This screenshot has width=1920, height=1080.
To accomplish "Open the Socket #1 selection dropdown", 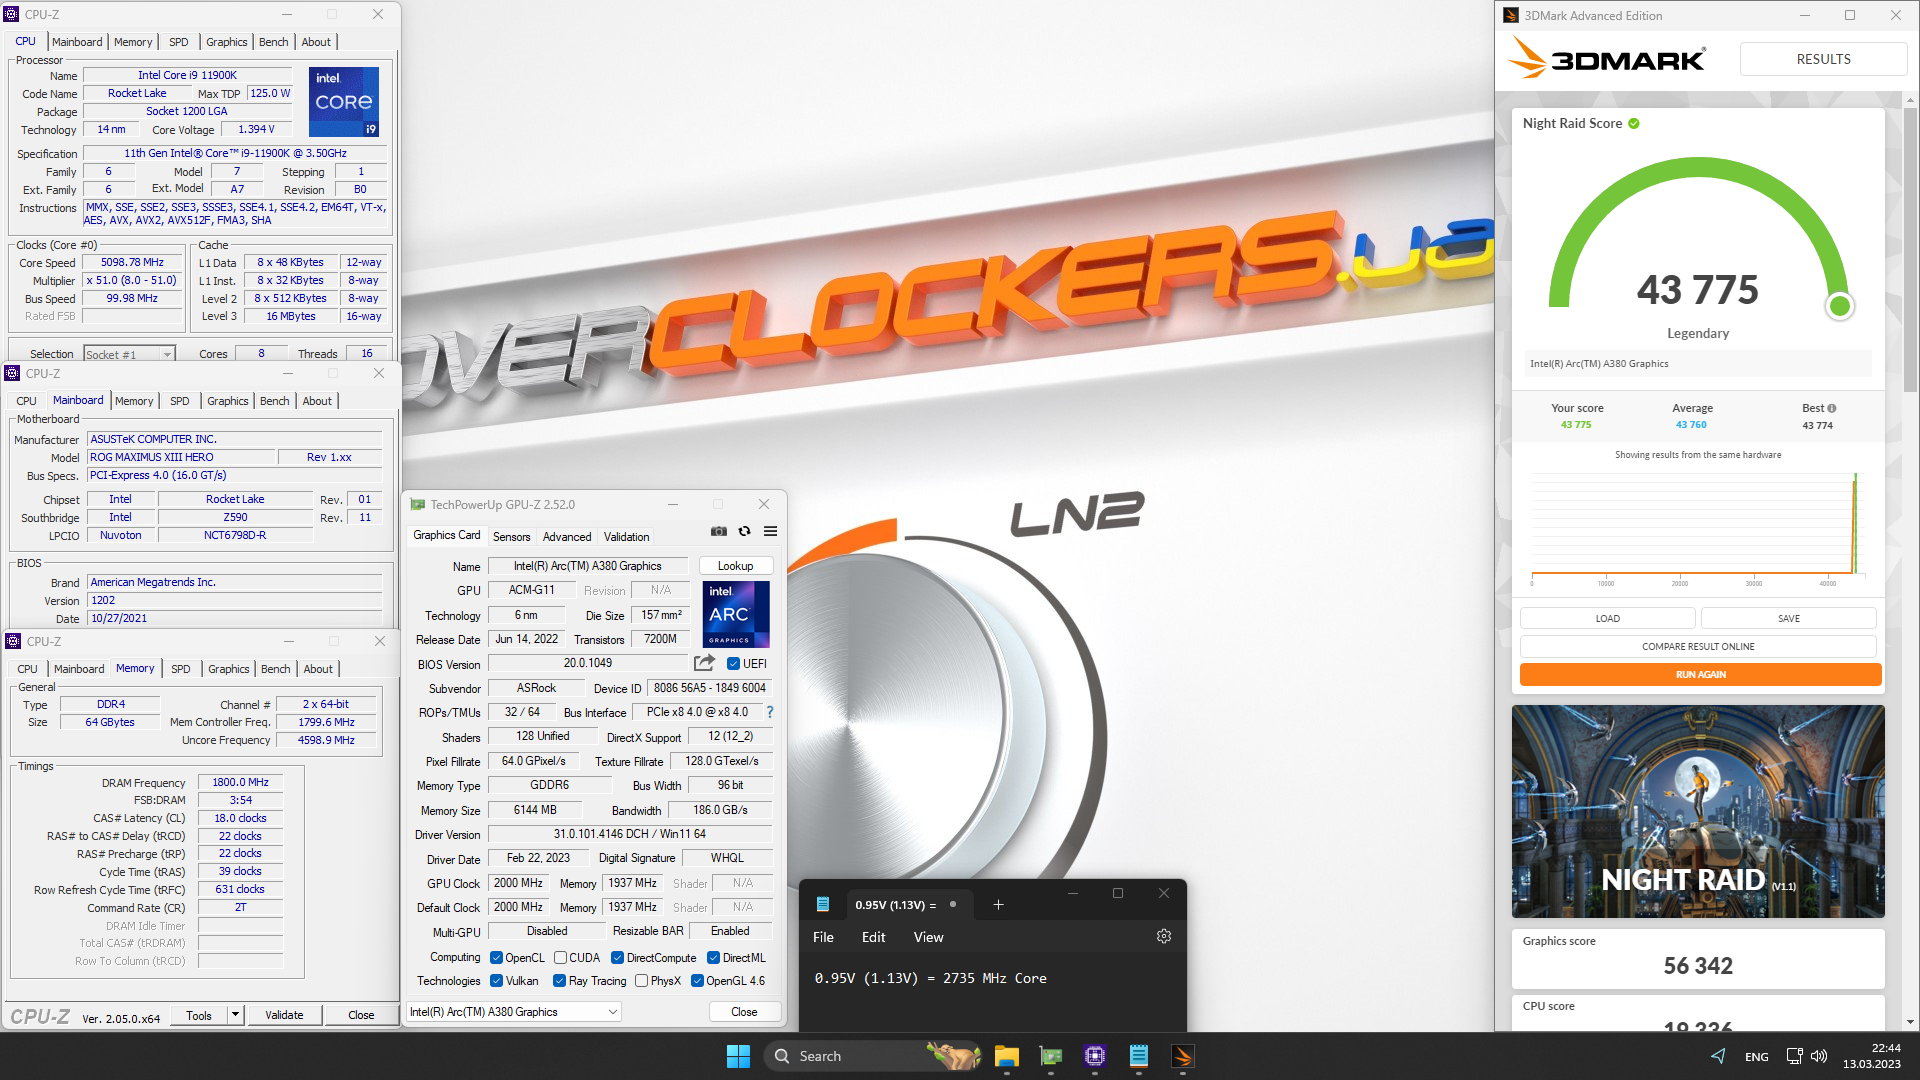I will coord(129,354).
